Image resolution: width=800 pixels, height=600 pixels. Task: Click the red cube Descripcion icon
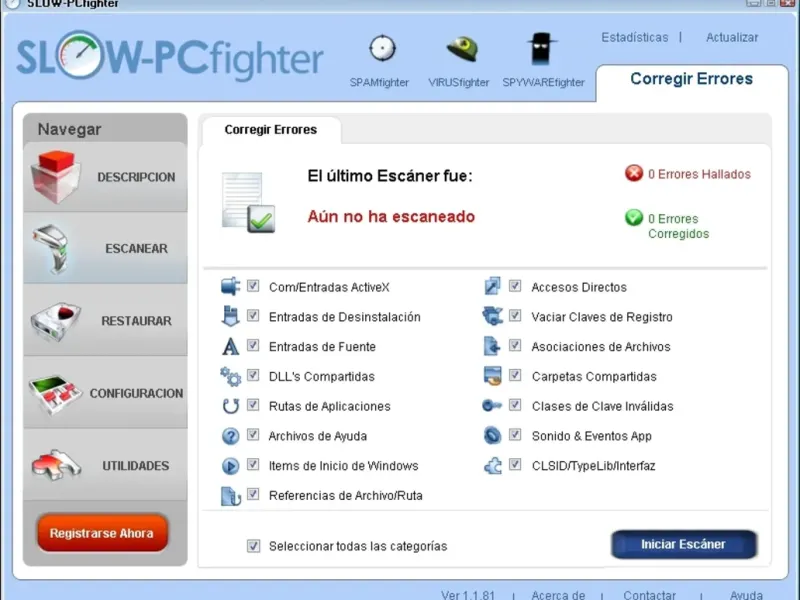55,177
